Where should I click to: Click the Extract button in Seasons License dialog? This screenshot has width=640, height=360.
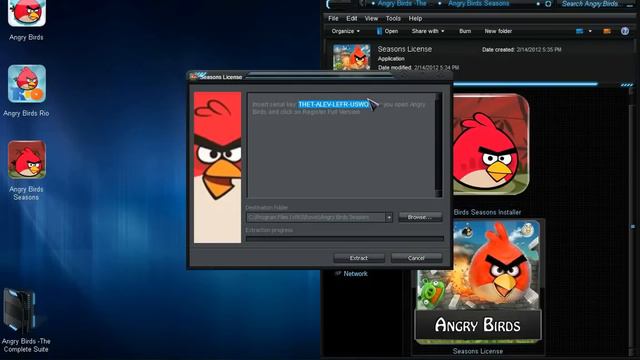359,258
